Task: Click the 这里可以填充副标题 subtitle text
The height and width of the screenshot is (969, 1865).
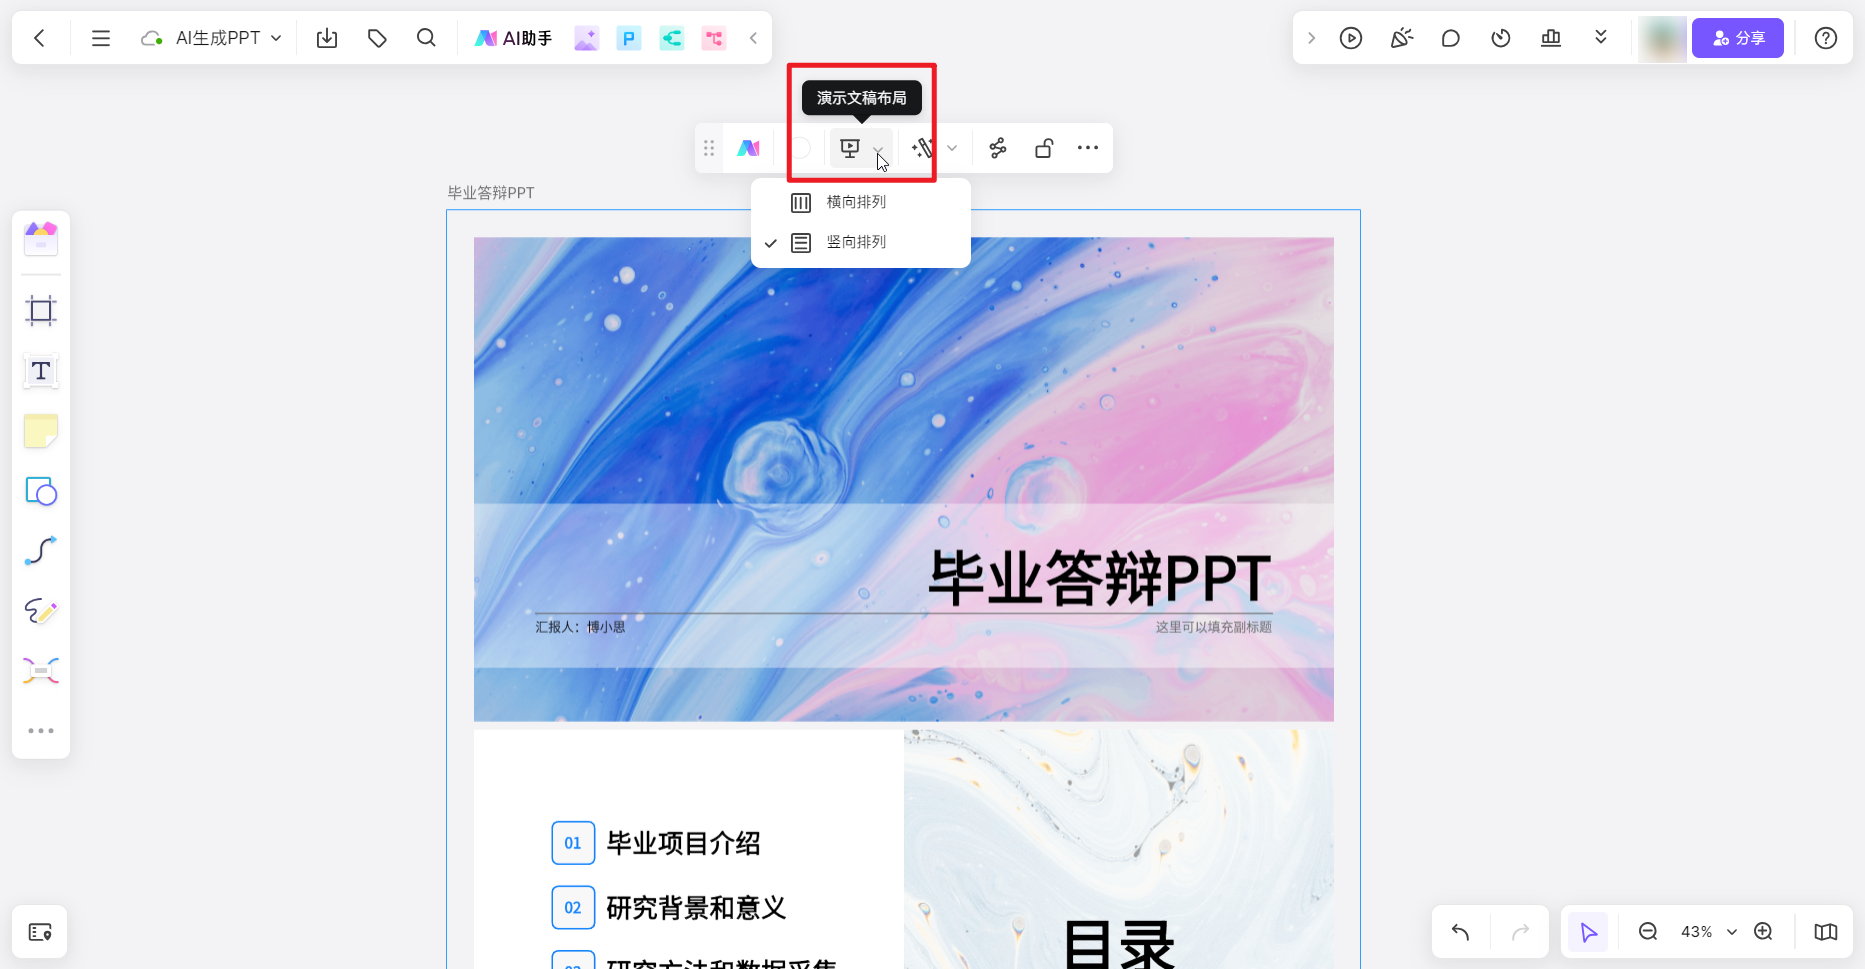Action: click(1214, 627)
